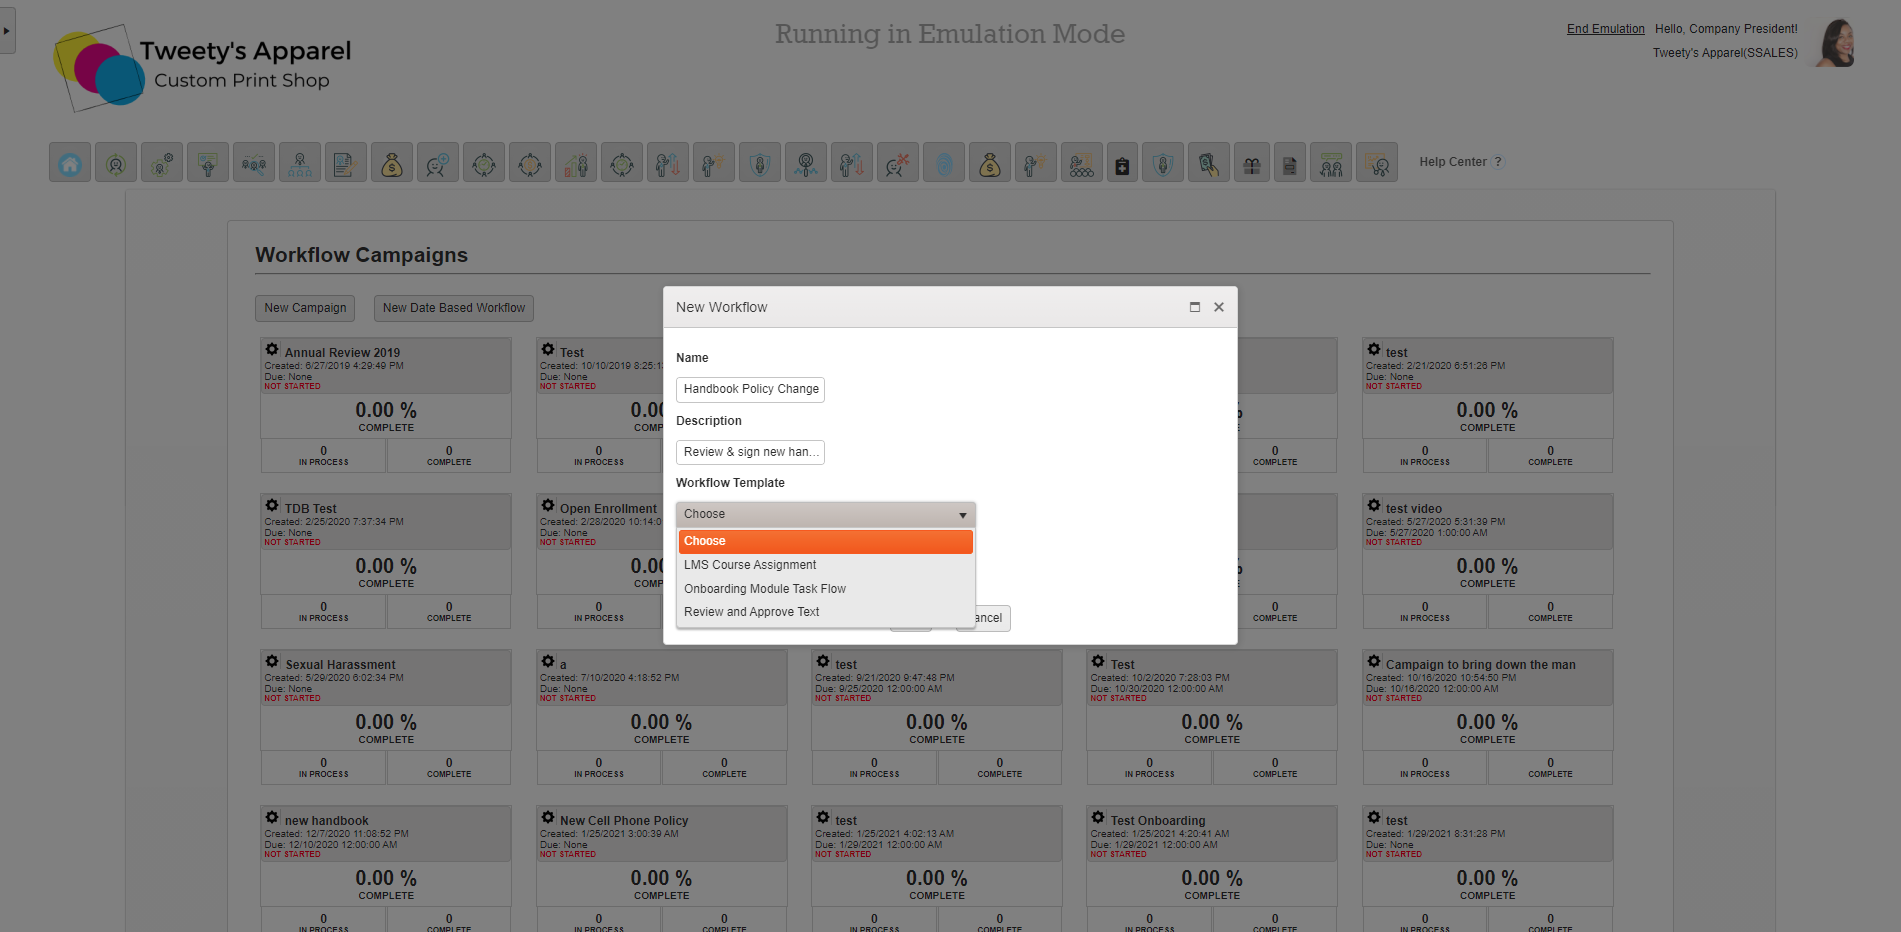The height and width of the screenshot is (932, 1901).
Task: Open the org chart hierarchy toolbar icon
Action: click(300, 162)
